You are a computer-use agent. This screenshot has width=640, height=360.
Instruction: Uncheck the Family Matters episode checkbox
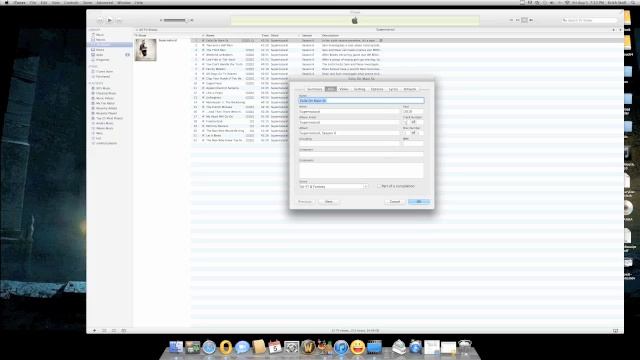coord(203,69)
